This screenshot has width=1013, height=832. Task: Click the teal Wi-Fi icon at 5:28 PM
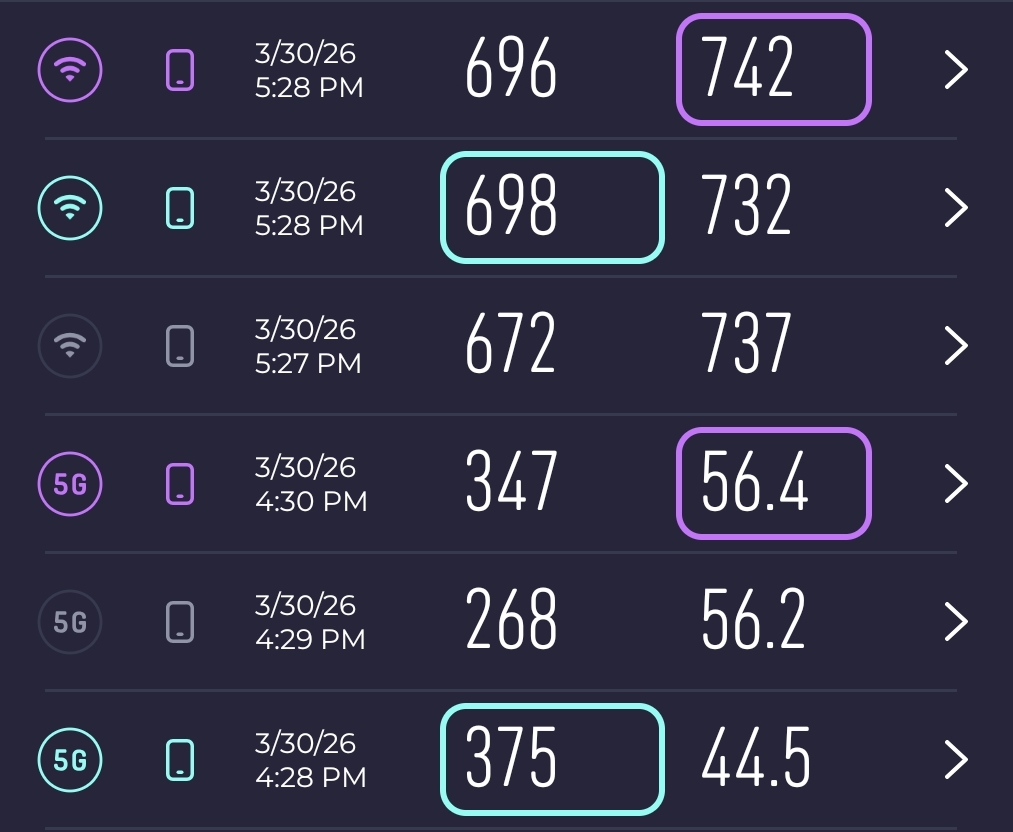tap(69, 208)
